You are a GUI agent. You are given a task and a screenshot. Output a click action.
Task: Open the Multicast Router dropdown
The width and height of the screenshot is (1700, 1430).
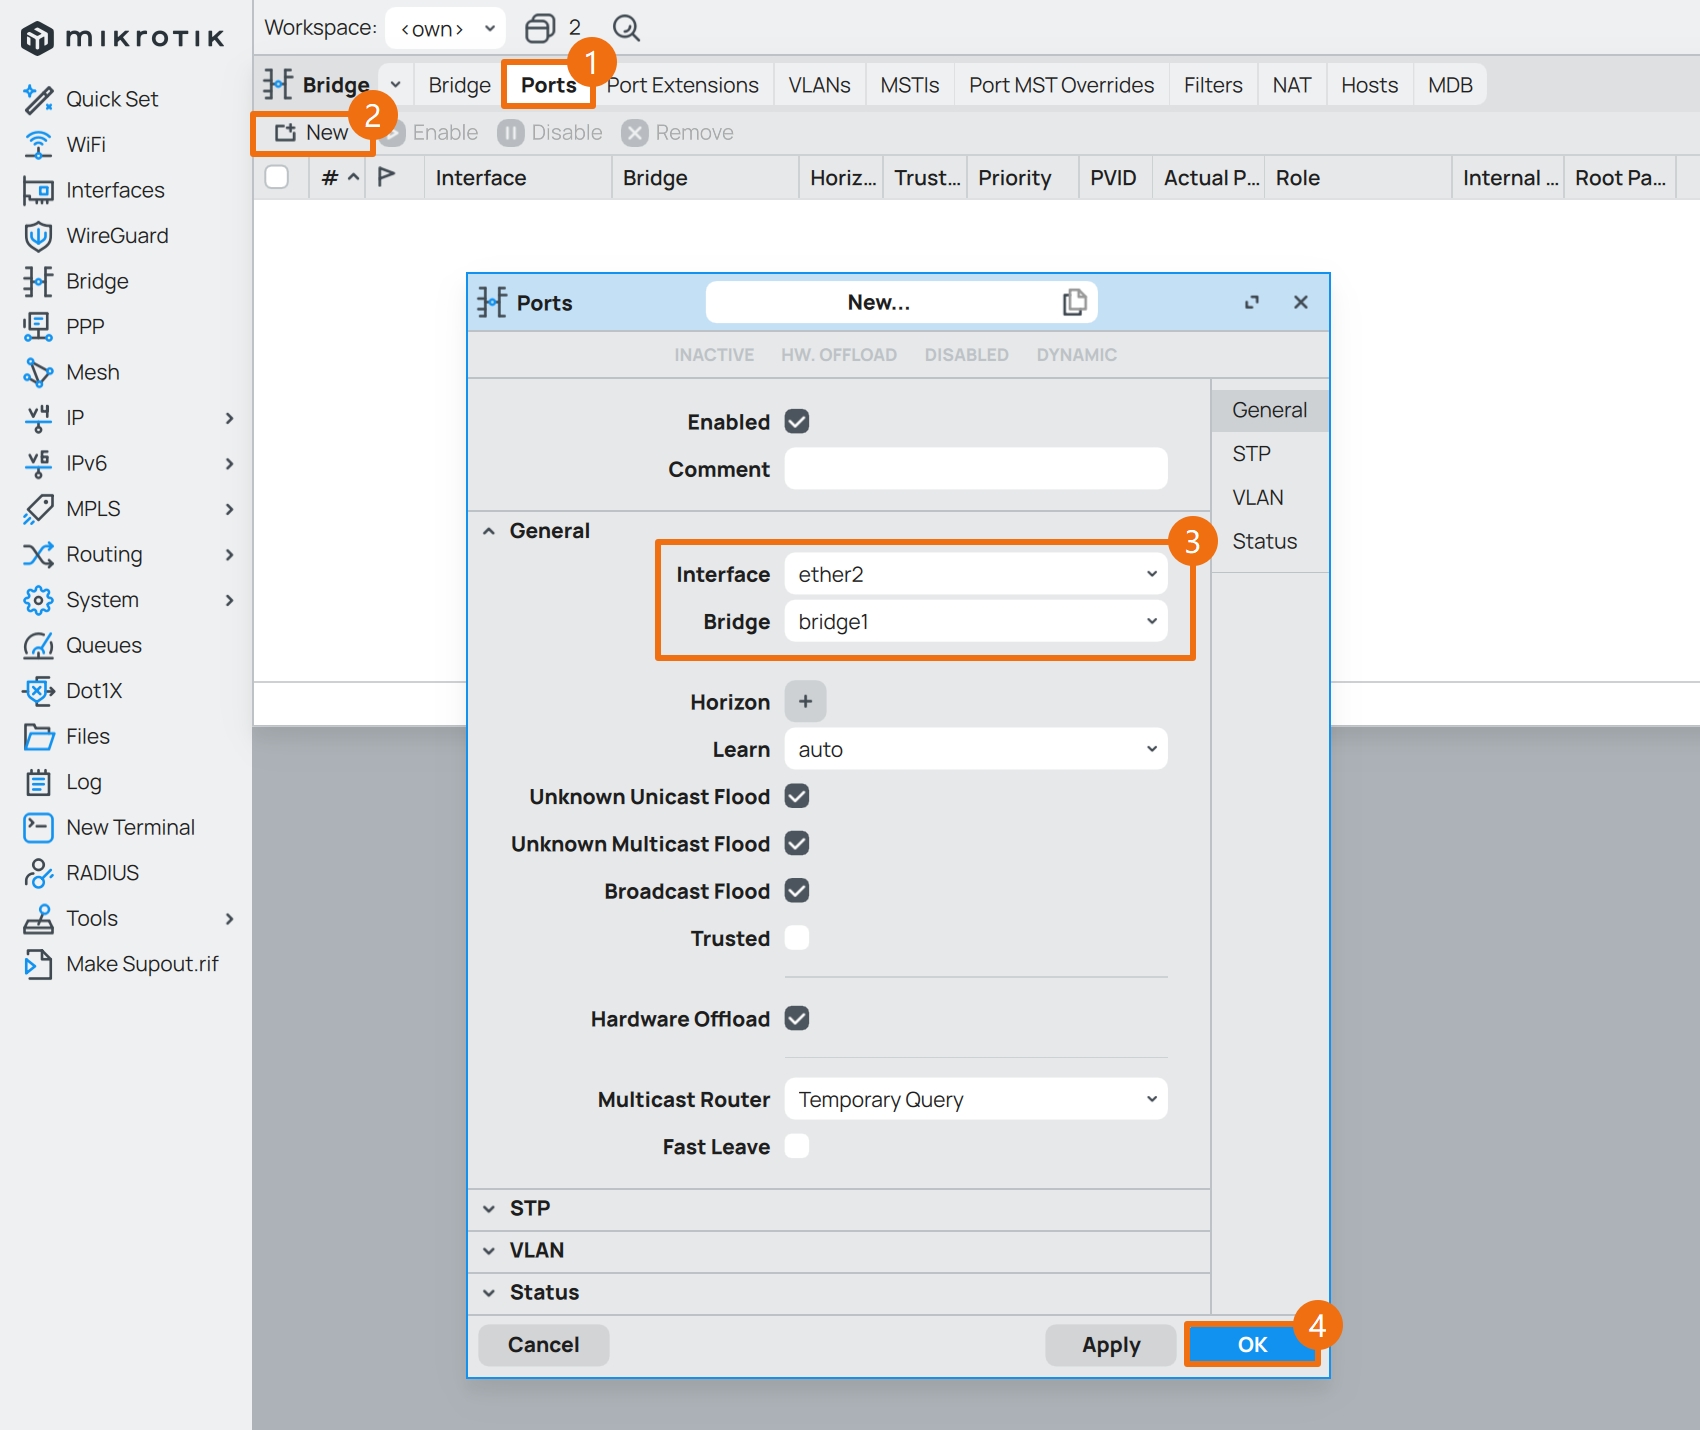click(x=976, y=1099)
